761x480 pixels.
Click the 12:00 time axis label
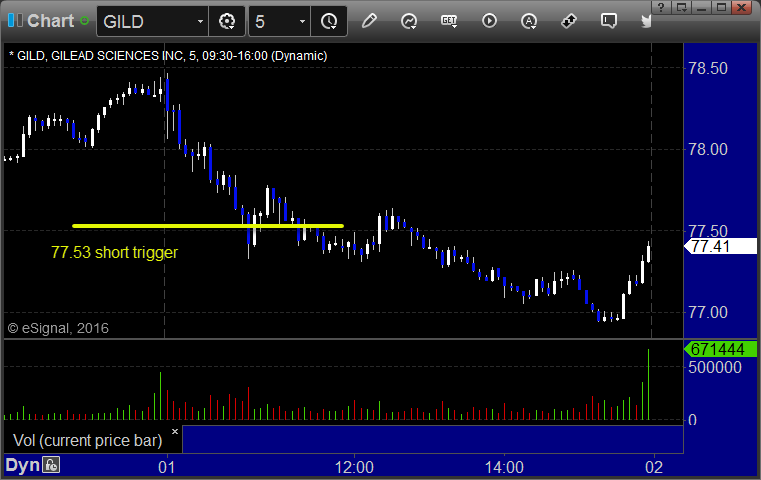354,467
